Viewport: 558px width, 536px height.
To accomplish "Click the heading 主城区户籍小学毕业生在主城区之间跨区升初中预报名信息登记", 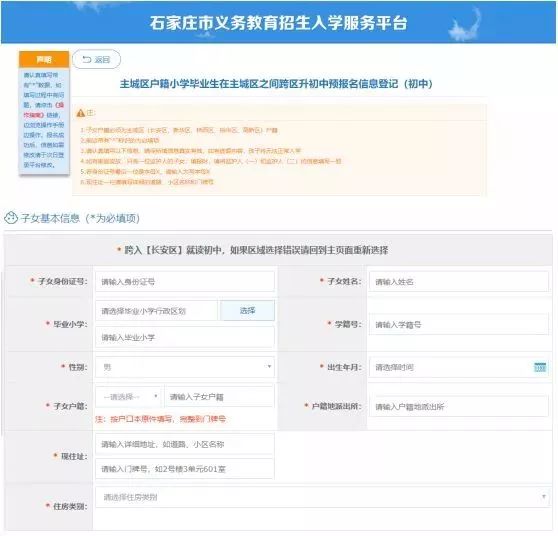I will coord(276,84).
